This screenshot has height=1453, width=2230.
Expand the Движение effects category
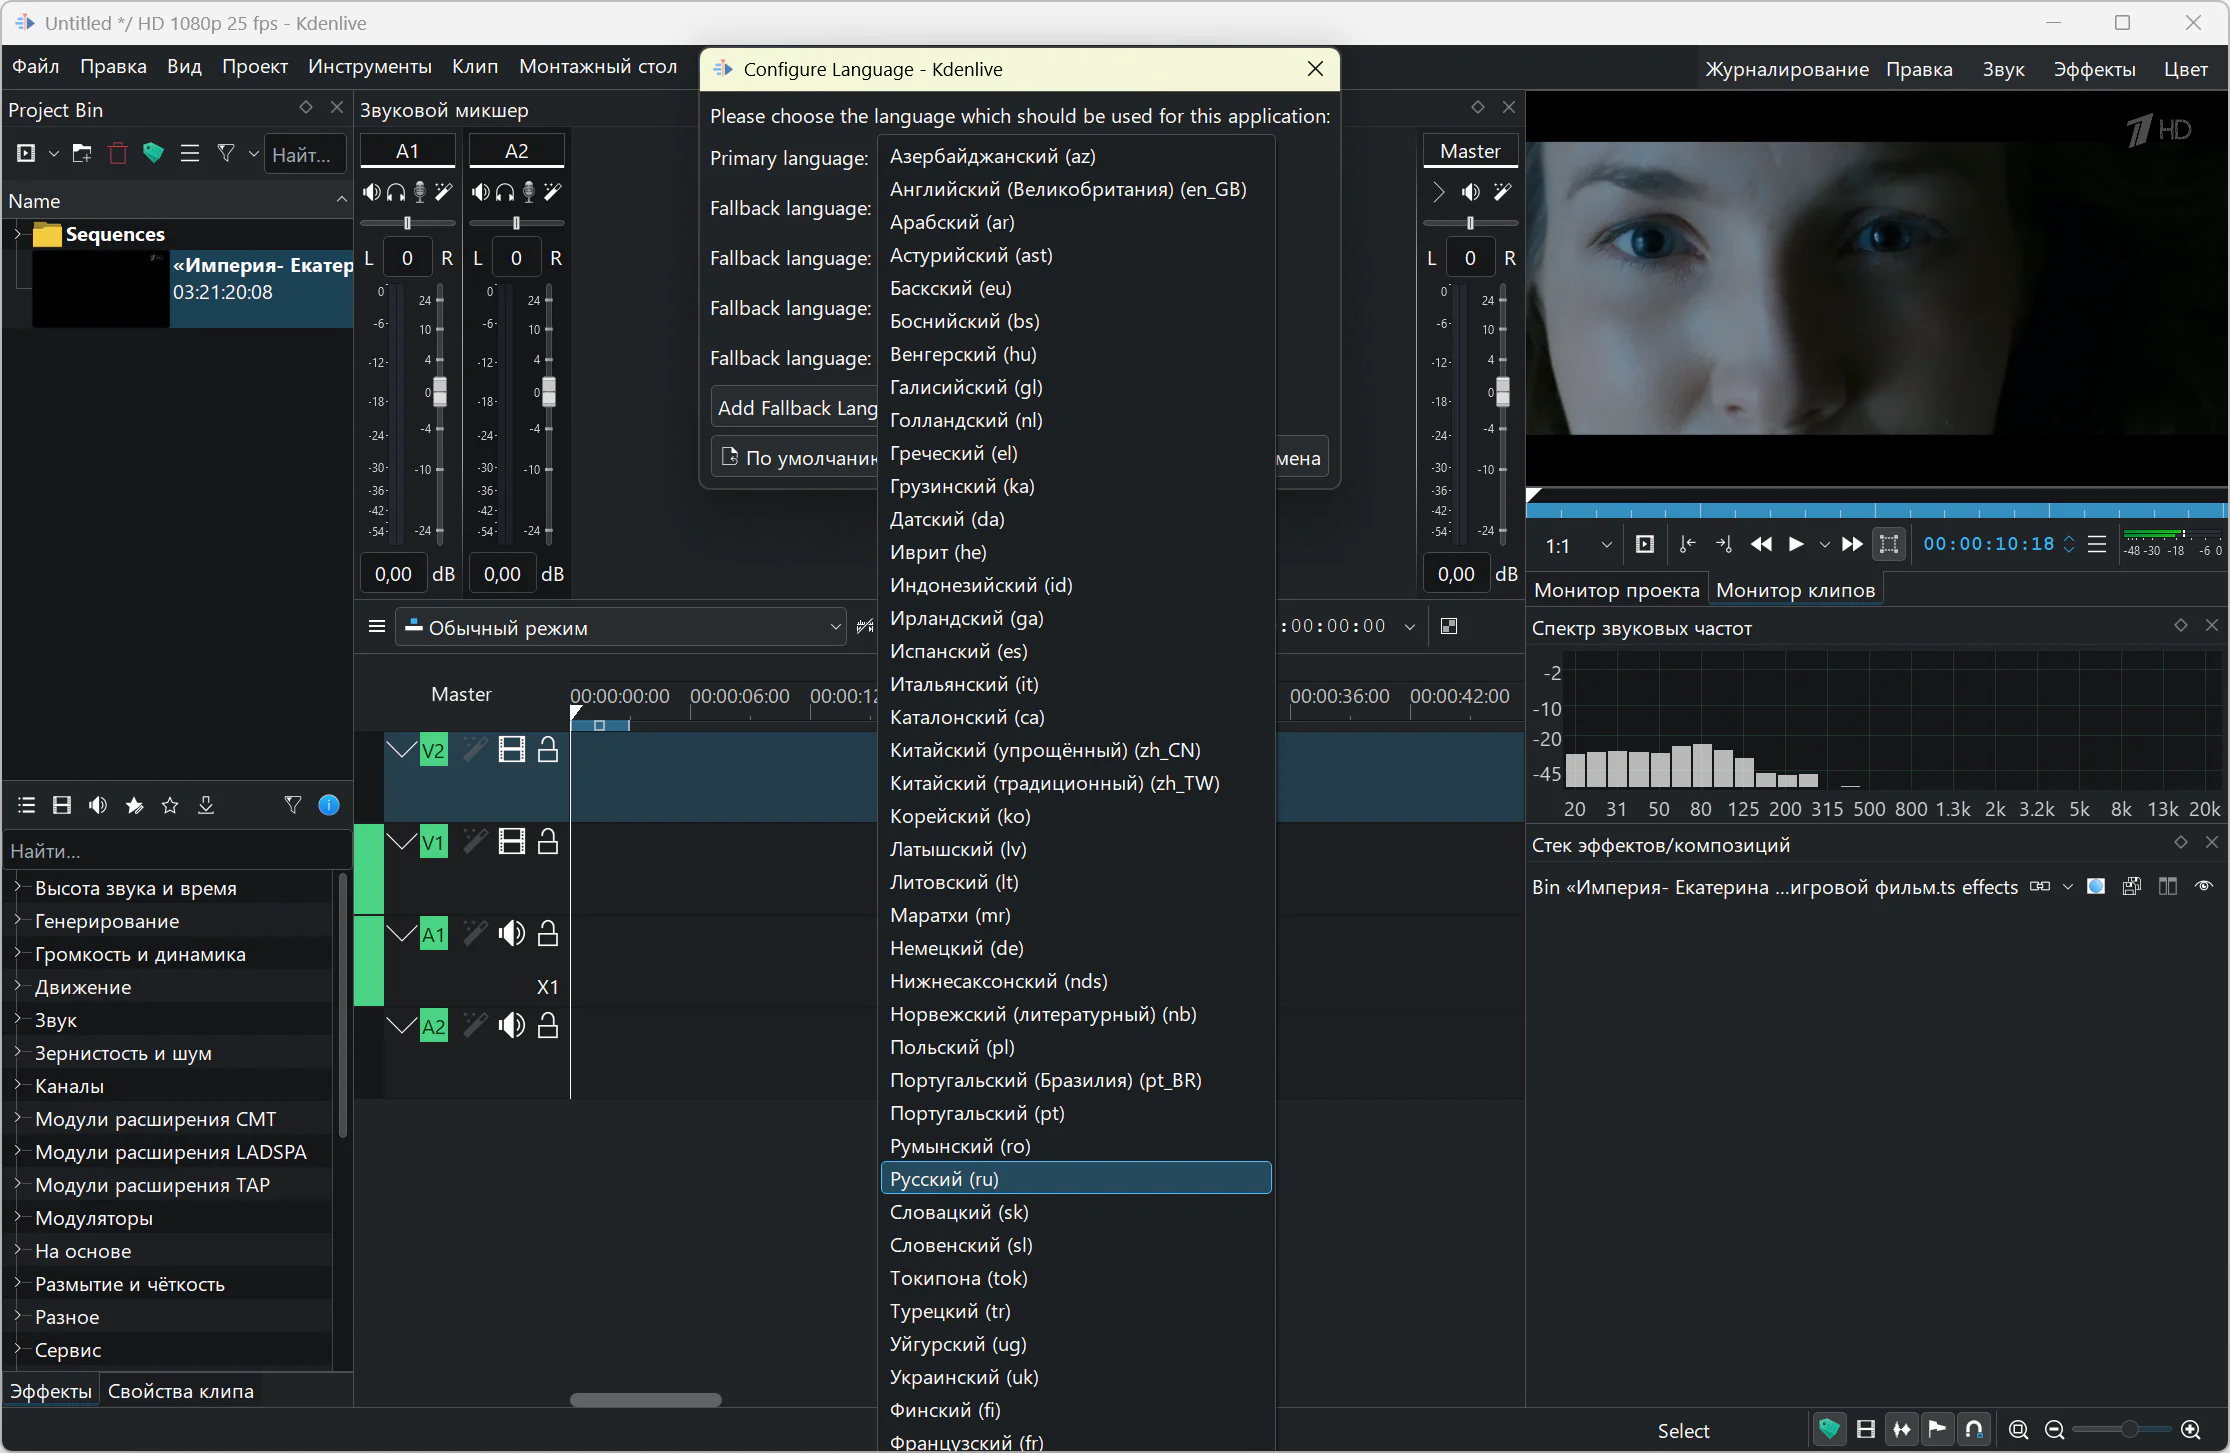pos(17,987)
